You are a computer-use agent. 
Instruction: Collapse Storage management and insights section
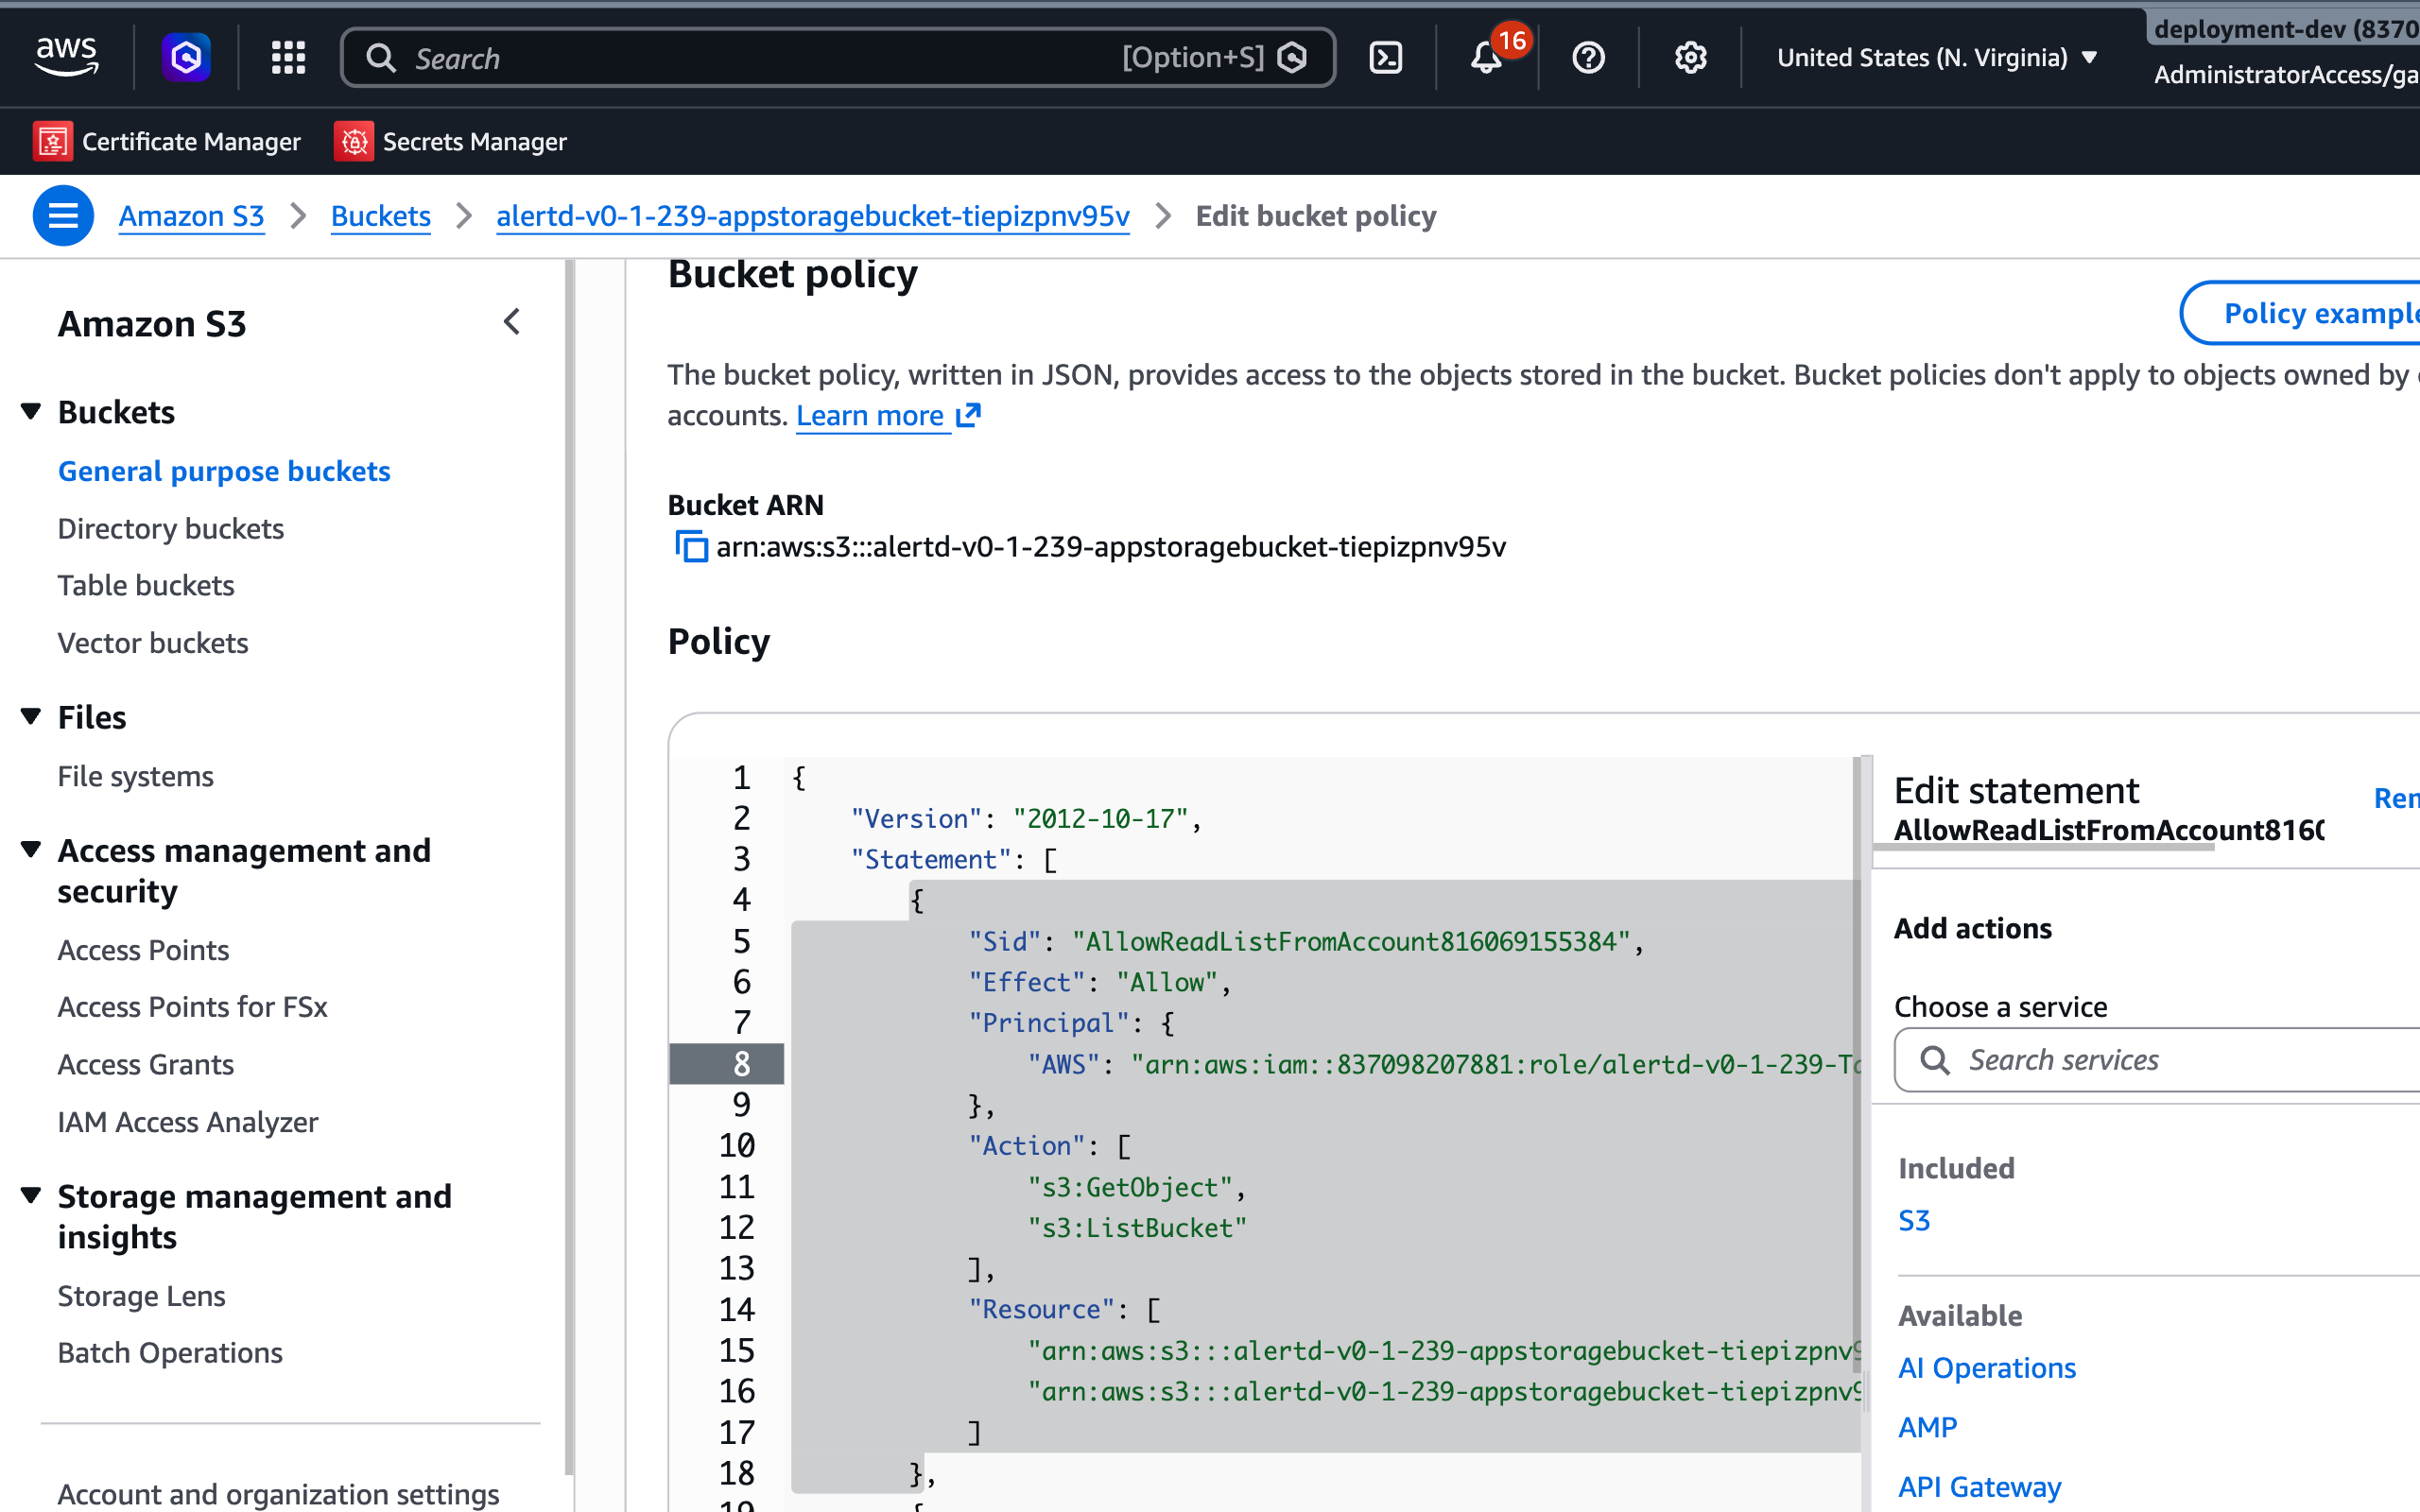[x=31, y=1195]
